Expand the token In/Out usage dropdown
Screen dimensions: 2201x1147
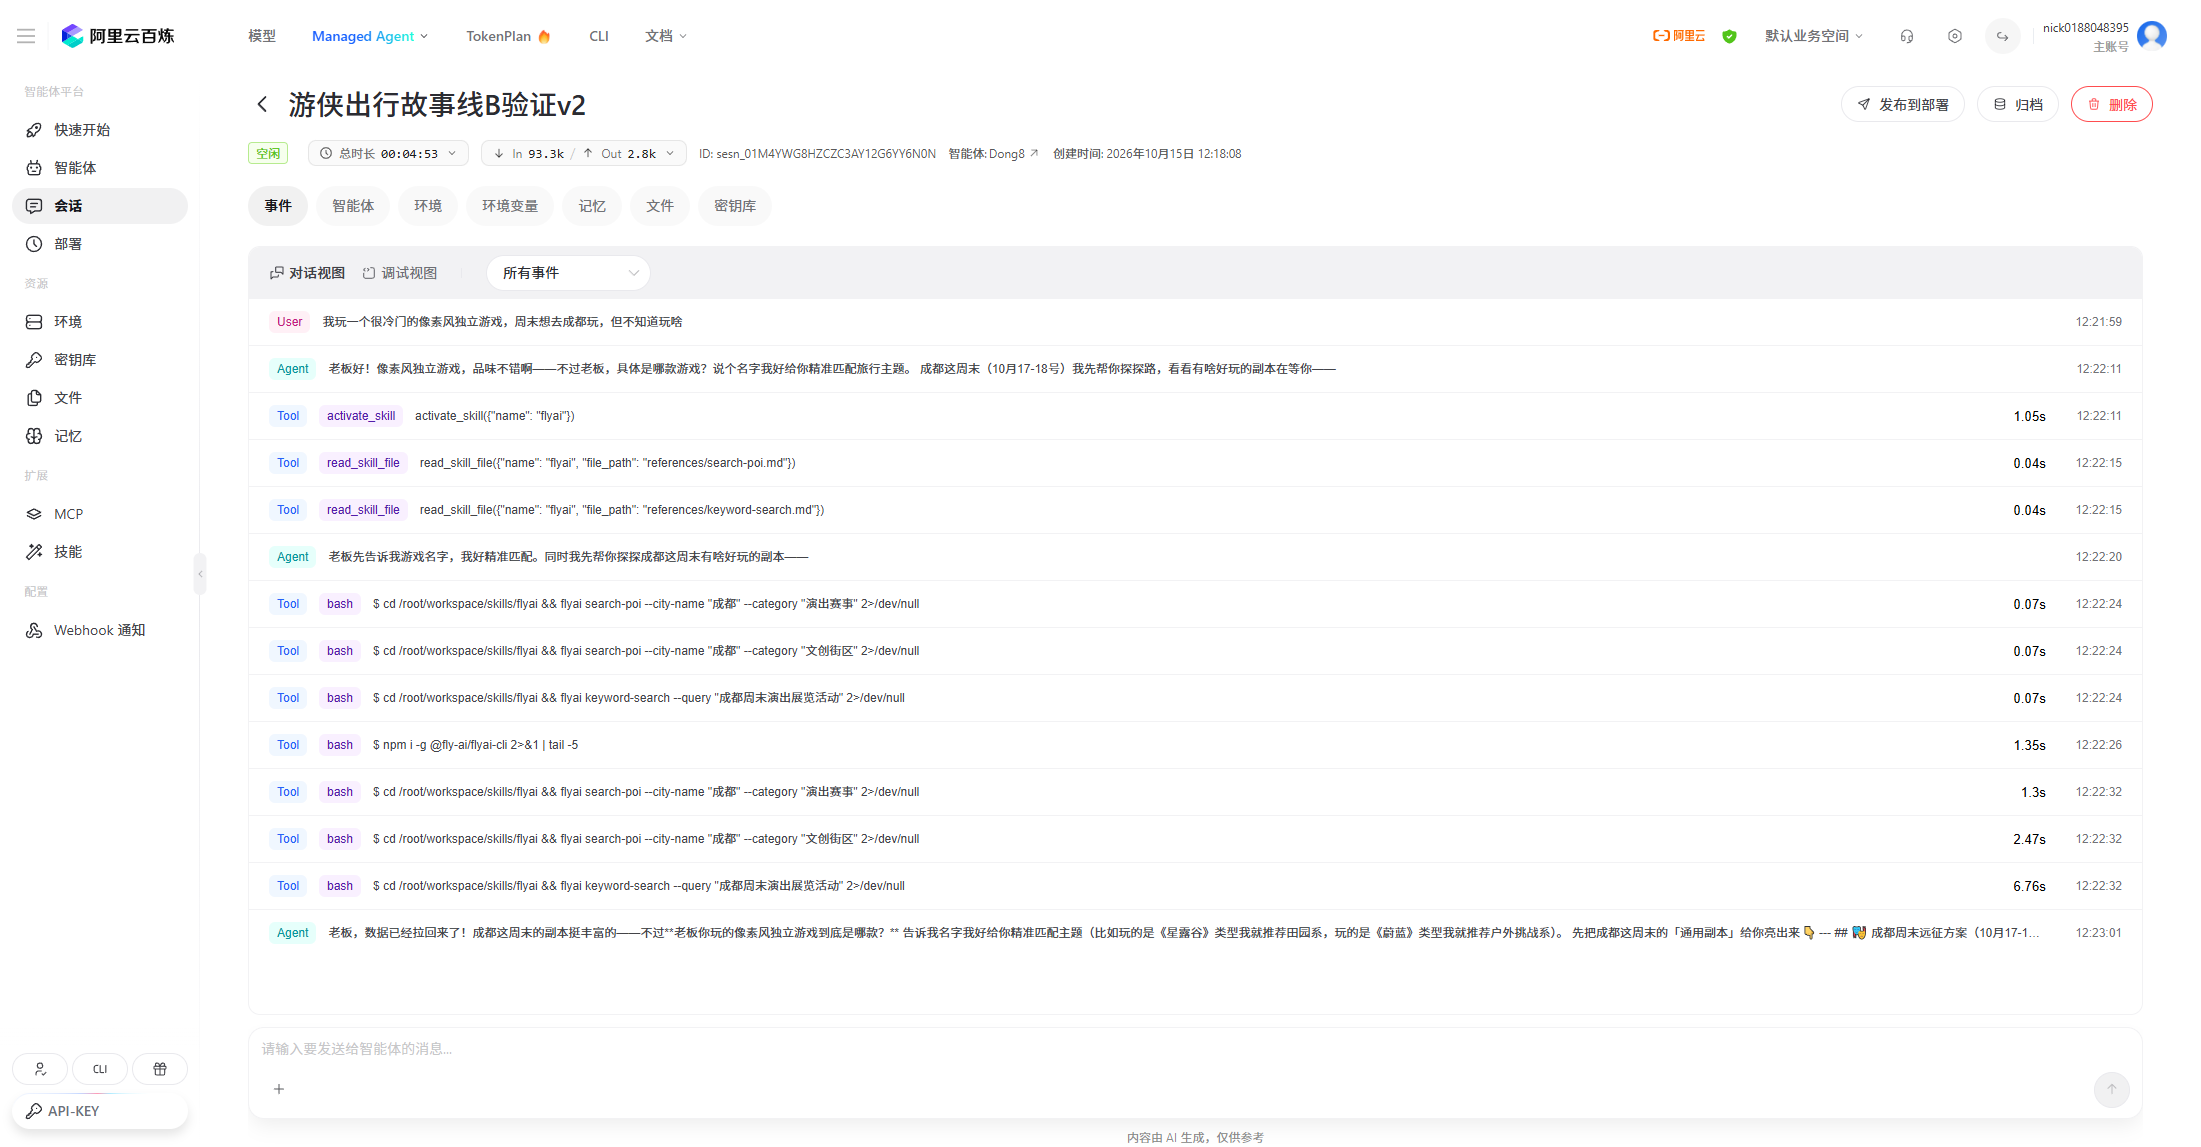pos(584,153)
